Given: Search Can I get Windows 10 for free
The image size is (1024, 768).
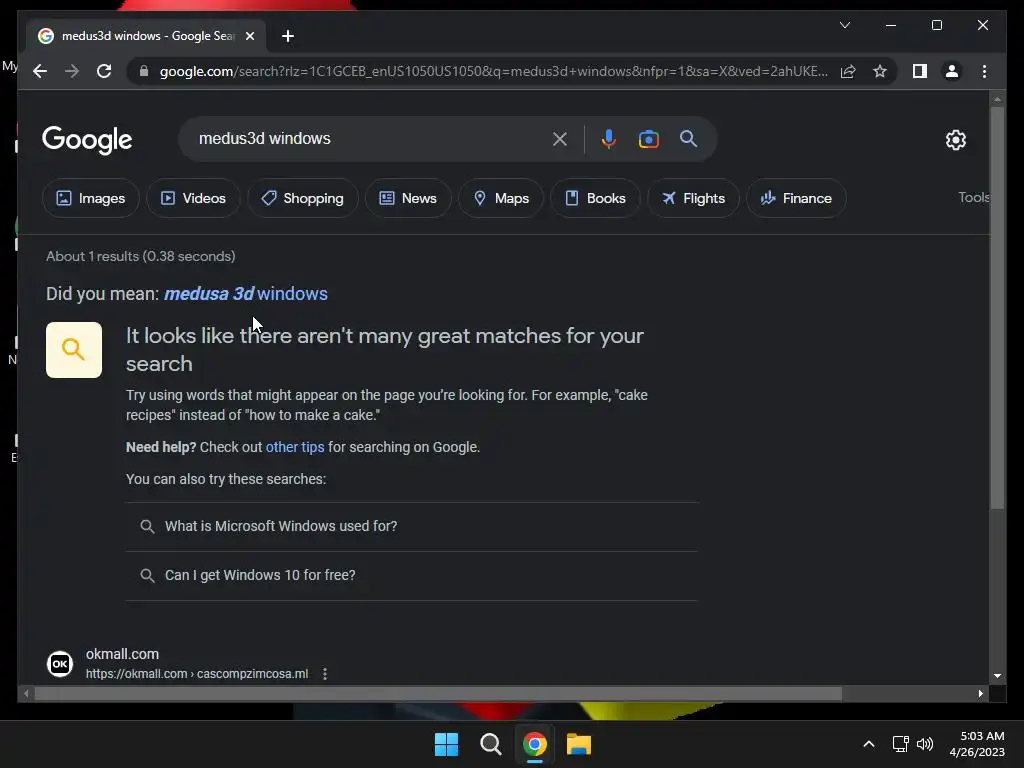Looking at the screenshot, I should point(411,575).
